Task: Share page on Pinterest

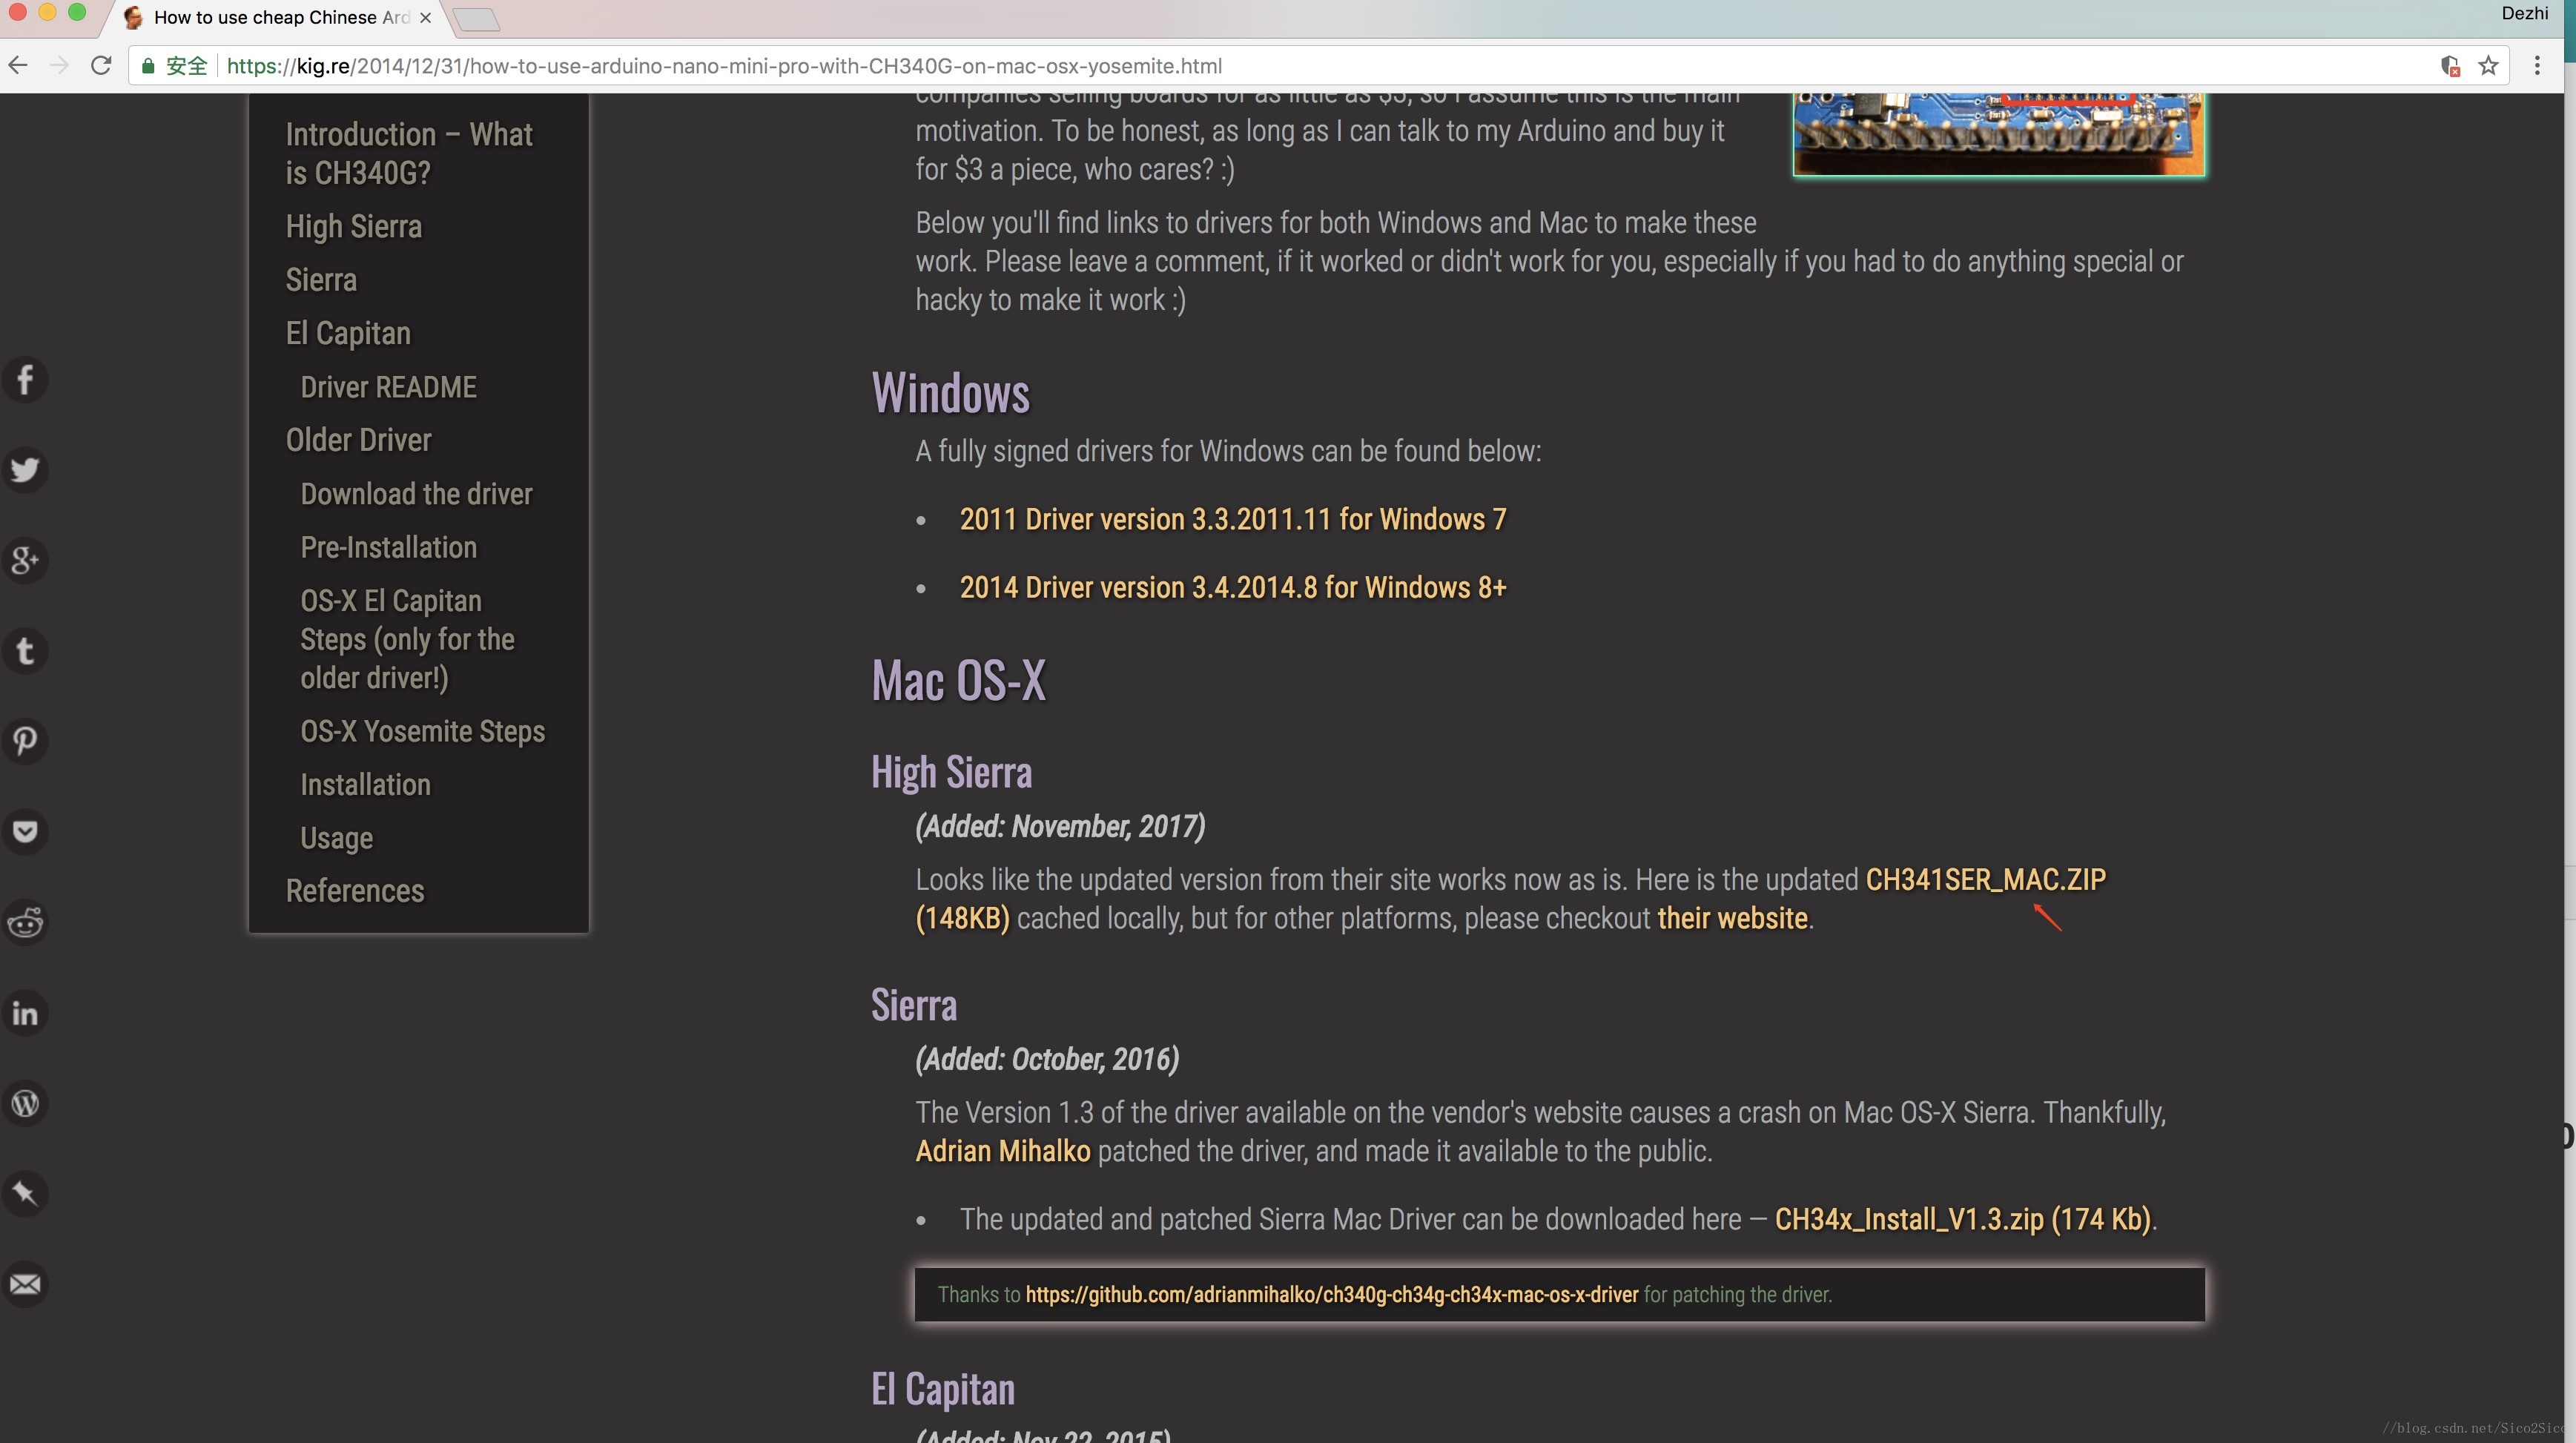Action: click(25, 742)
